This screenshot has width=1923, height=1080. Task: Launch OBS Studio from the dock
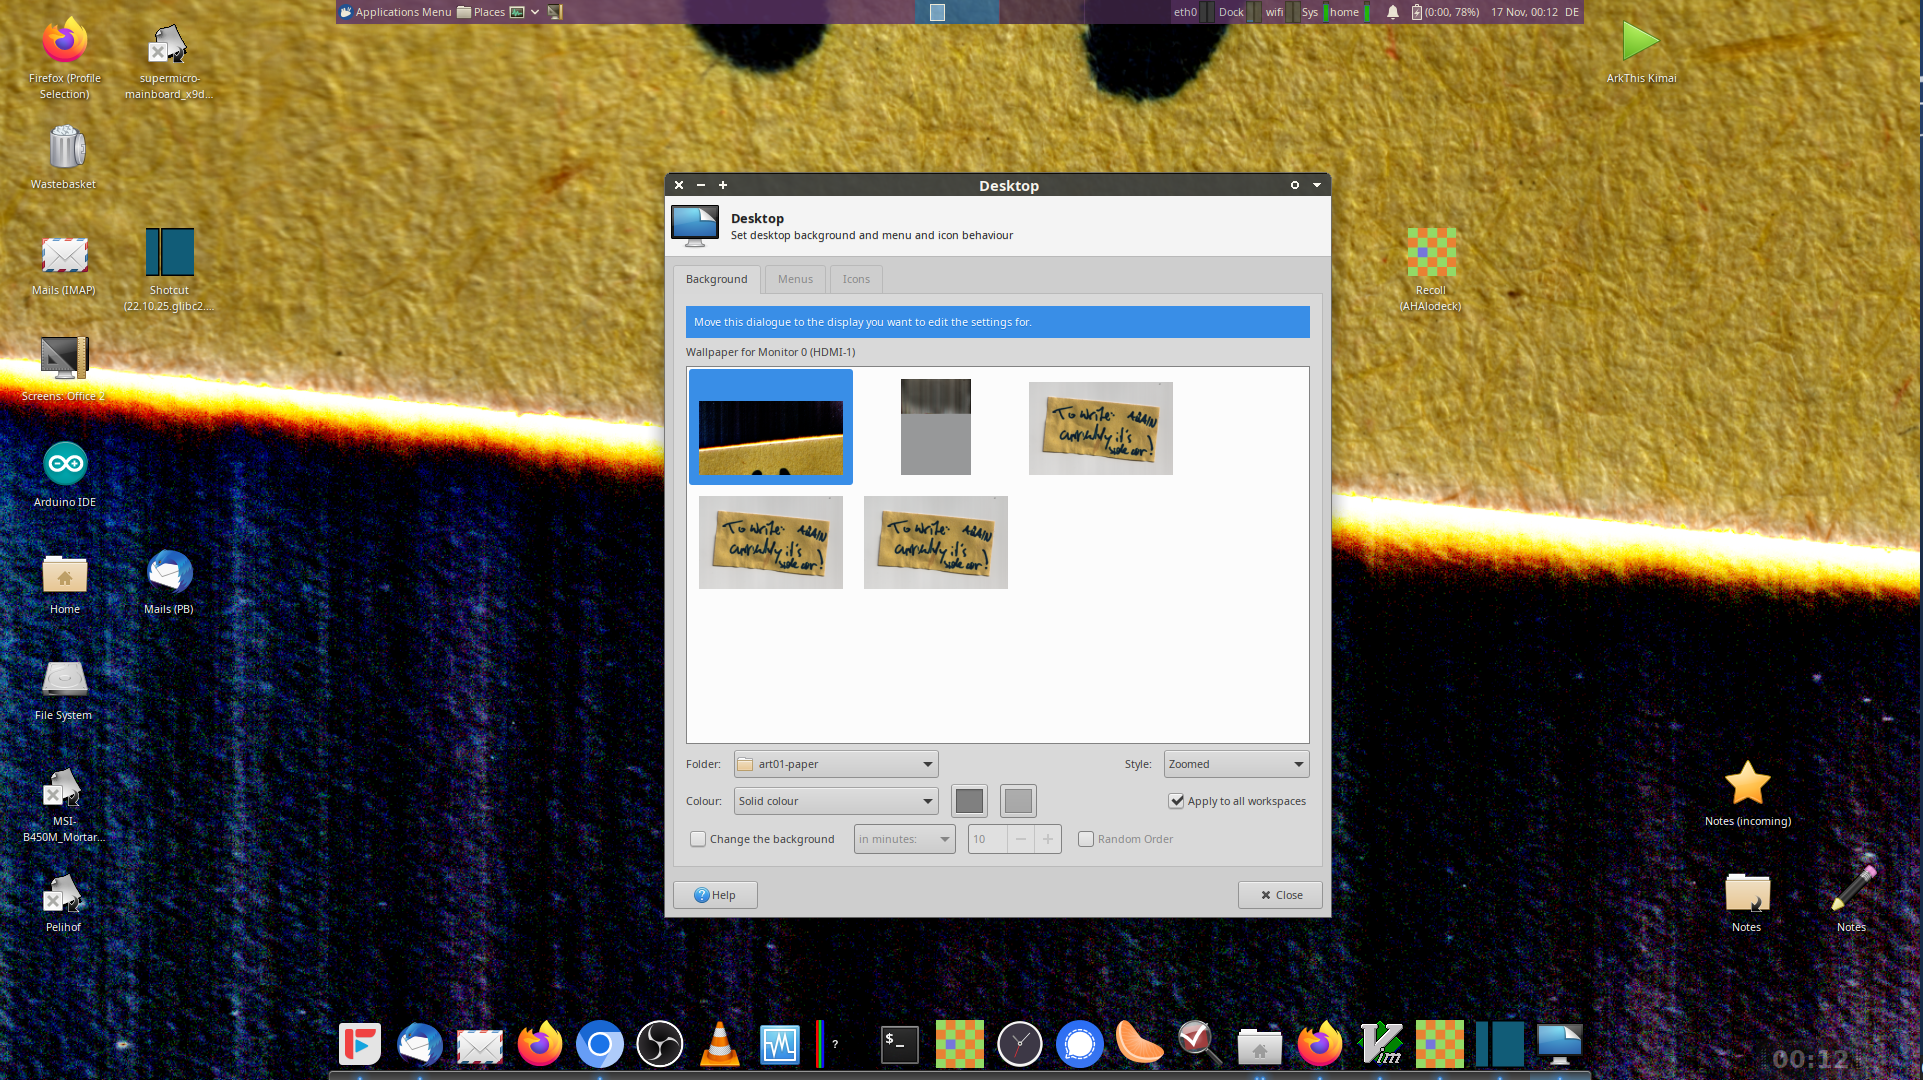pos(660,1045)
